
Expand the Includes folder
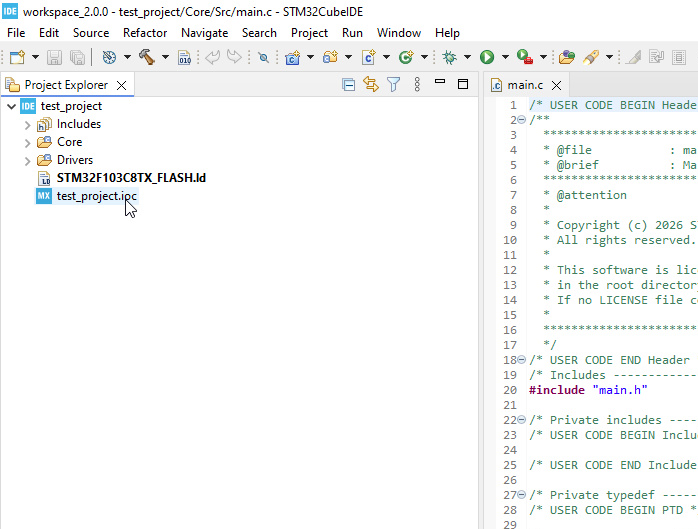(x=27, y=125)
